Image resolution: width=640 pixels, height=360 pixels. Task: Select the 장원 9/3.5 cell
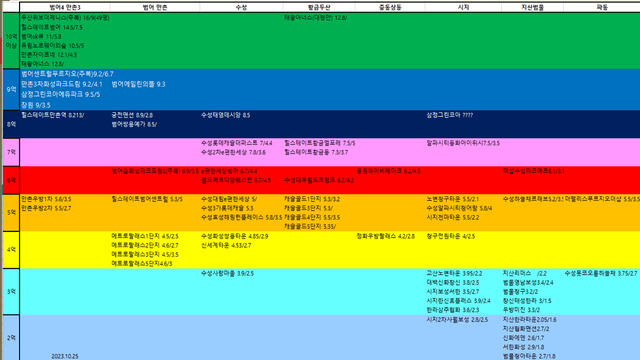tap(36, 105)
